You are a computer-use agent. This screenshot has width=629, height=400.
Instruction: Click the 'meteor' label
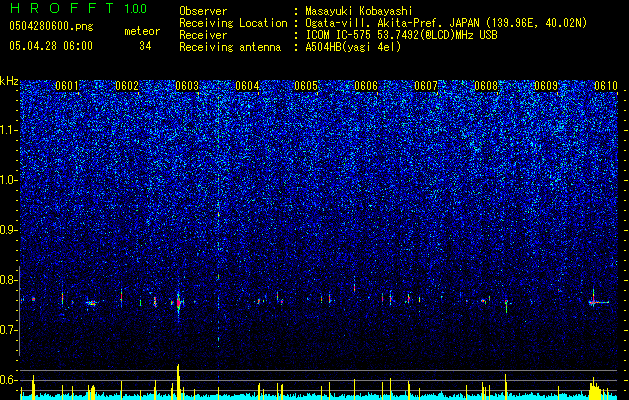(x=142, y=31)
